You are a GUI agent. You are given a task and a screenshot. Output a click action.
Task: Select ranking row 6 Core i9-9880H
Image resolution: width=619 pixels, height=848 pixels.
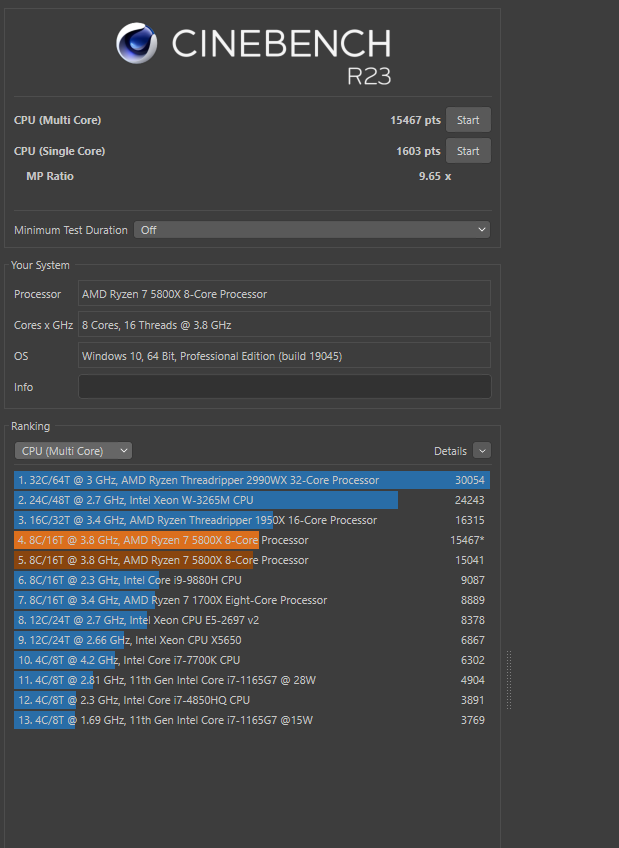[x=252, y=580]
